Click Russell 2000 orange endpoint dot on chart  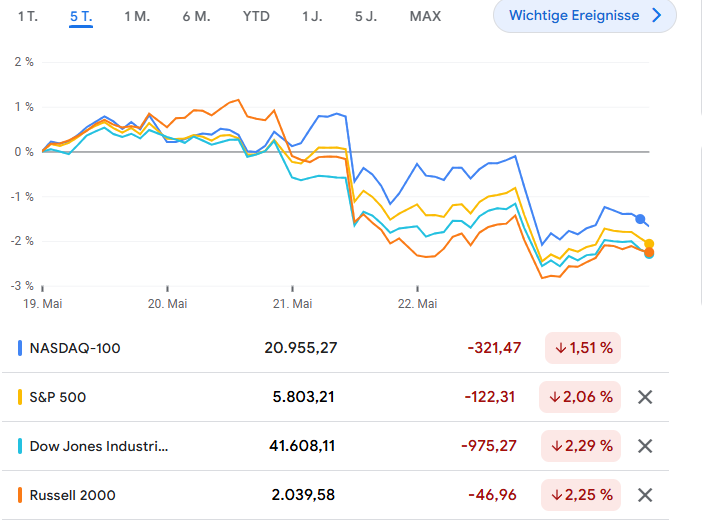[649, 252]
